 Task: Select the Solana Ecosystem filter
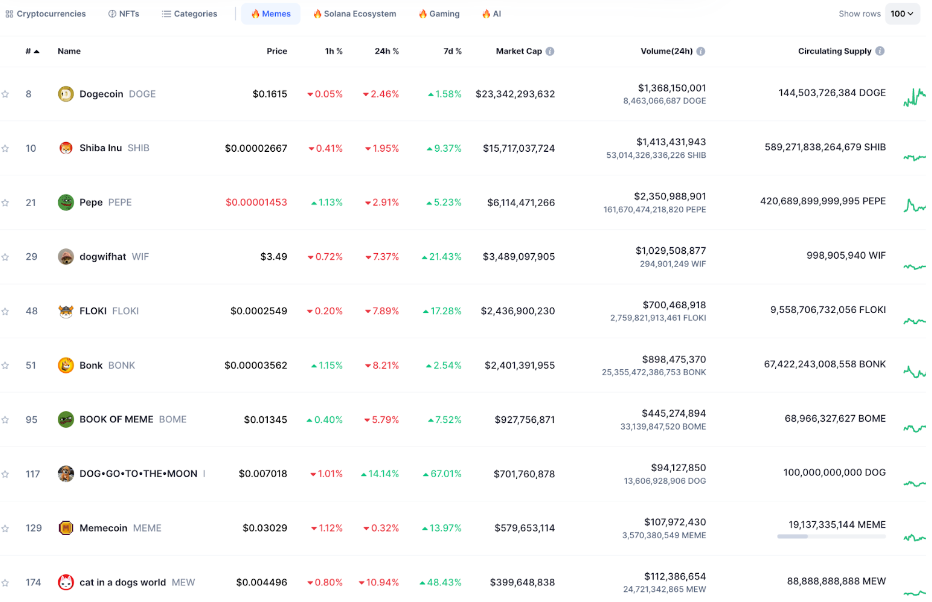(x=354, y=14)
